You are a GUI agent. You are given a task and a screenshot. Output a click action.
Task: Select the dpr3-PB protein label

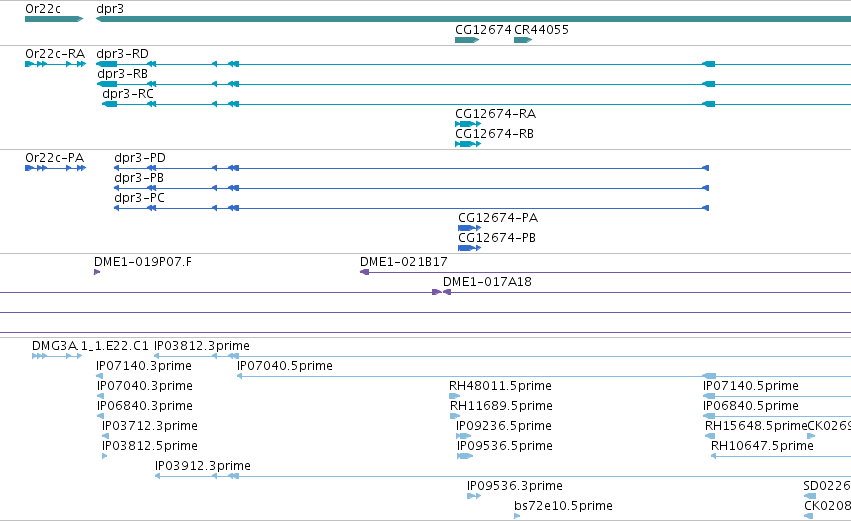(138, 178)
